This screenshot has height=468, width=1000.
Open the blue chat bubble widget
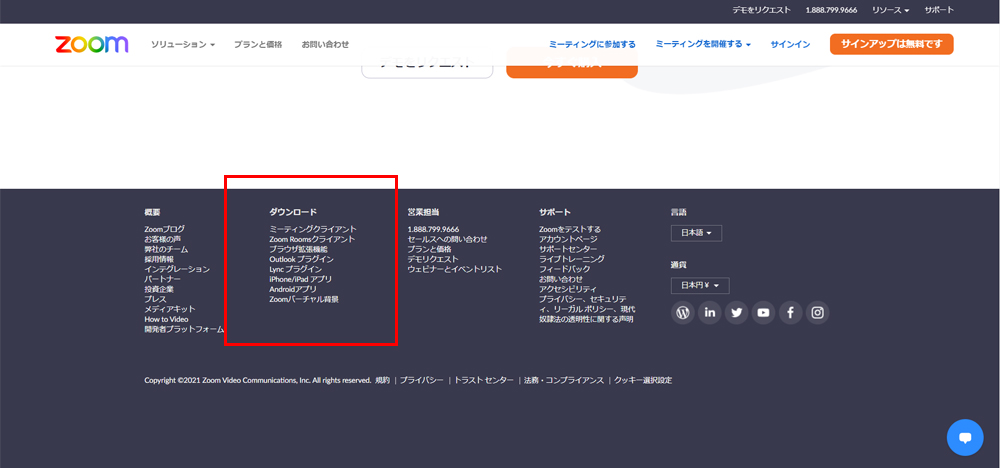(x=965, y=437)
